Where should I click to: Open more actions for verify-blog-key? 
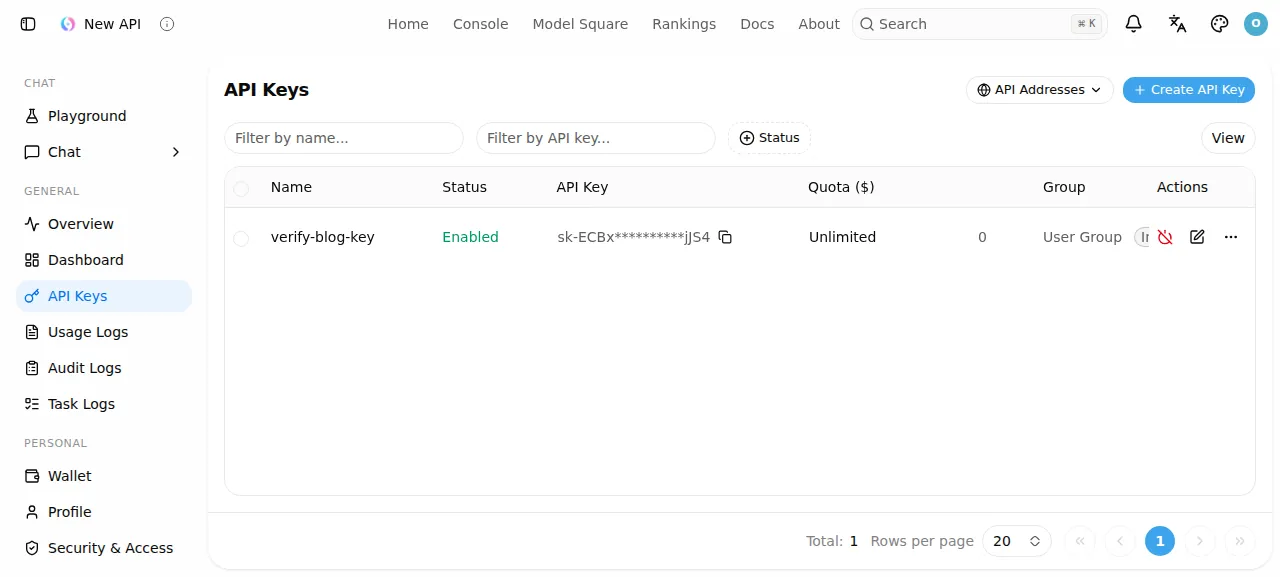click(1231, 237)
